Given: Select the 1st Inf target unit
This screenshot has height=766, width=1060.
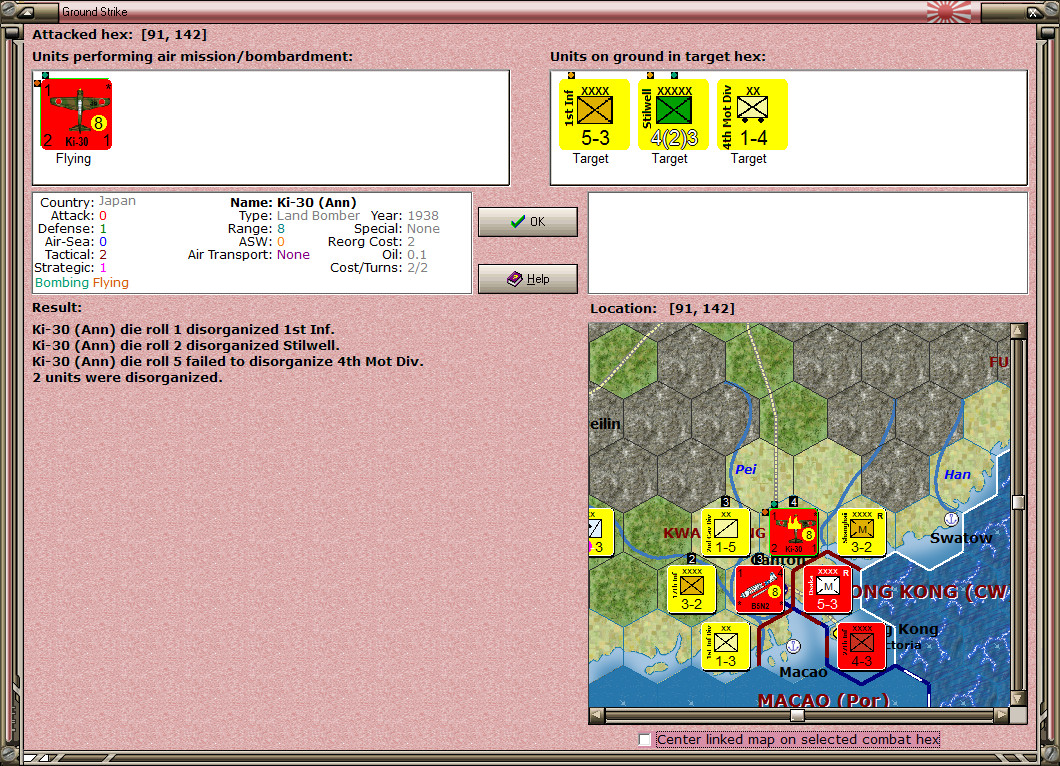Looking at the screenshot, I should click(x=594, y=114).
